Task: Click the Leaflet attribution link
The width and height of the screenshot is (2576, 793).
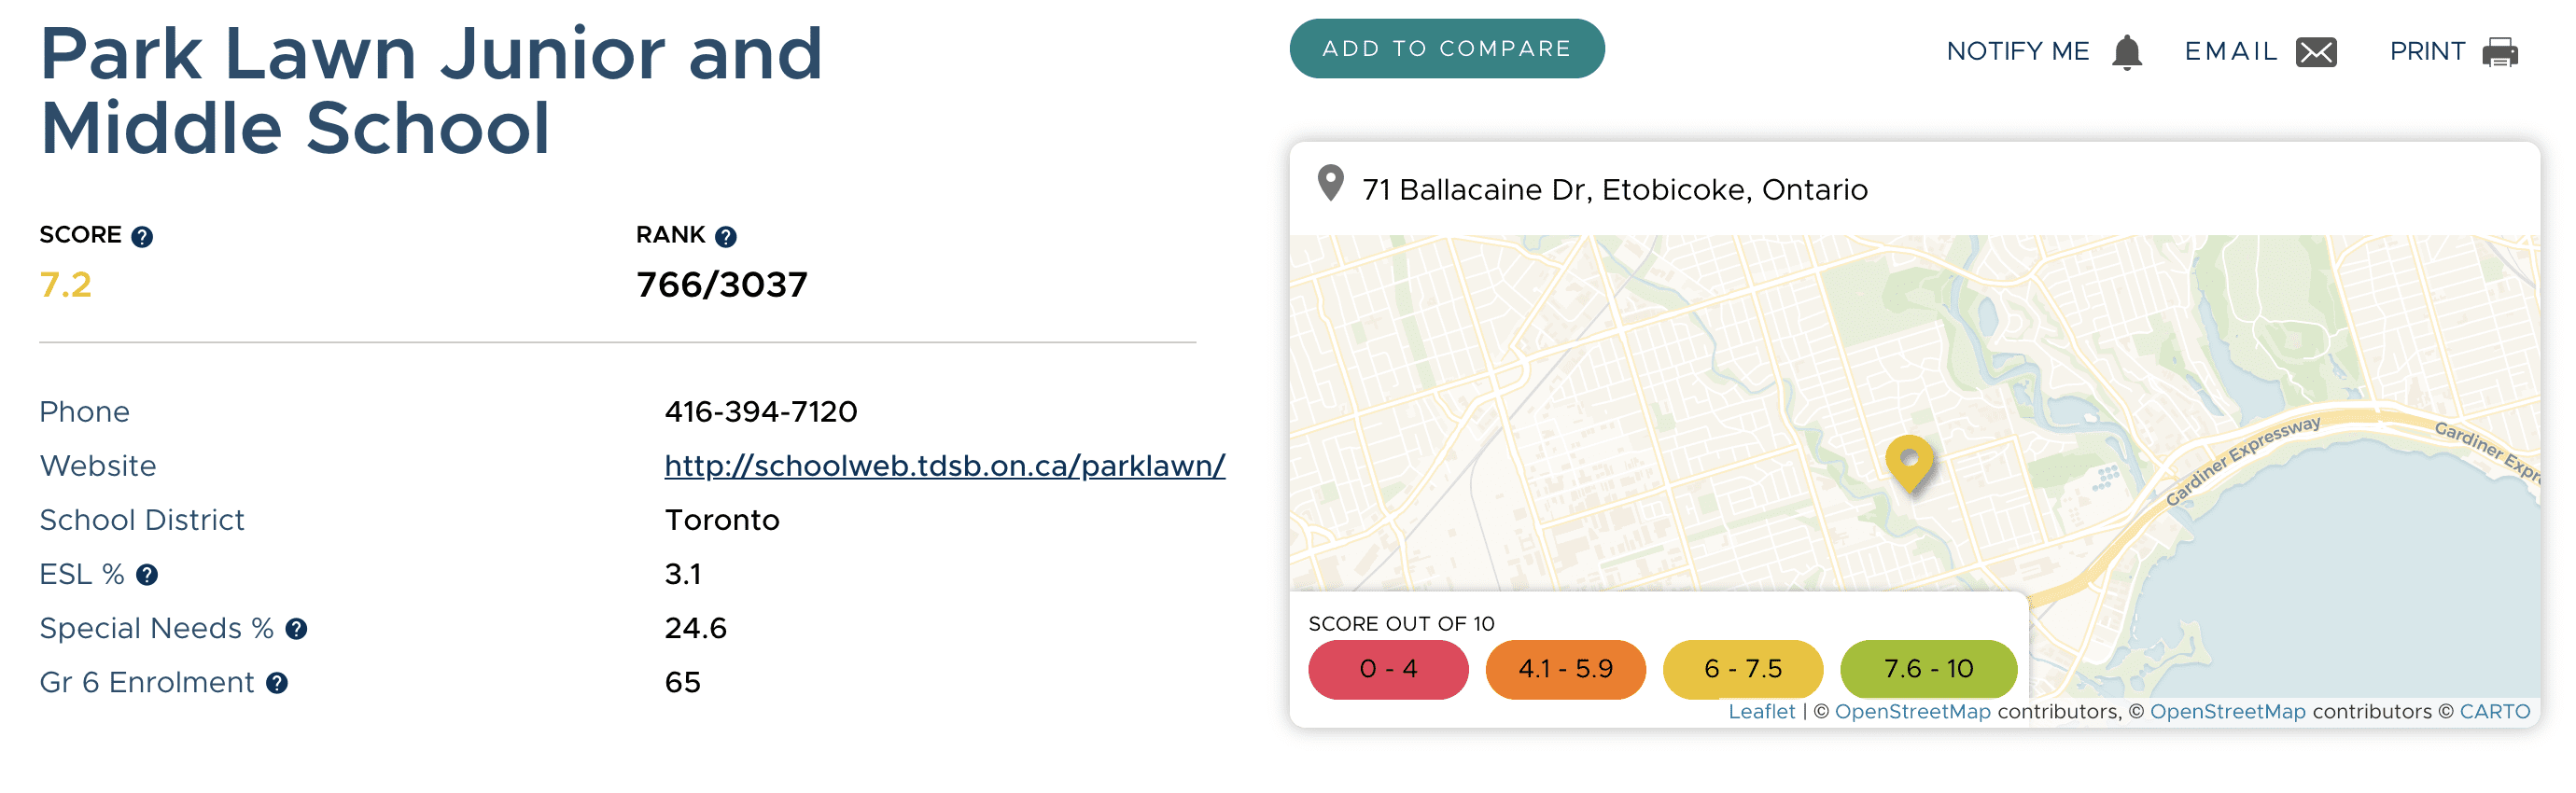Action: click(x=1761, y=711)
